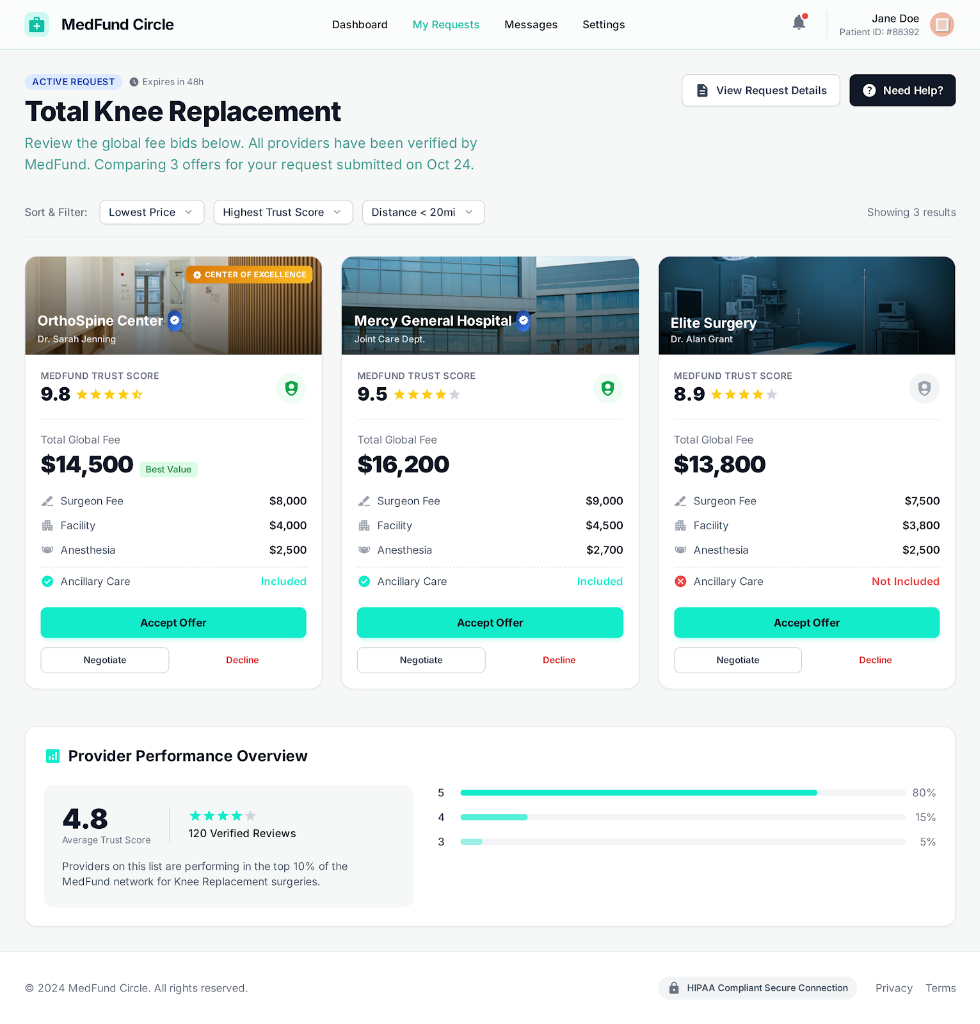The width and height of the screenshot is (980, 1024).
Task: Click the MedFund Circle logo icon
Action: (37, 24)
